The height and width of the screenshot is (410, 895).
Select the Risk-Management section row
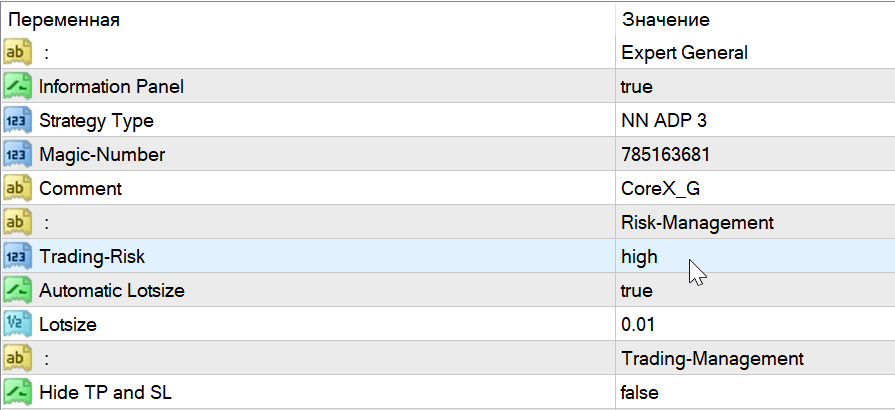click(x=448, y=222)
